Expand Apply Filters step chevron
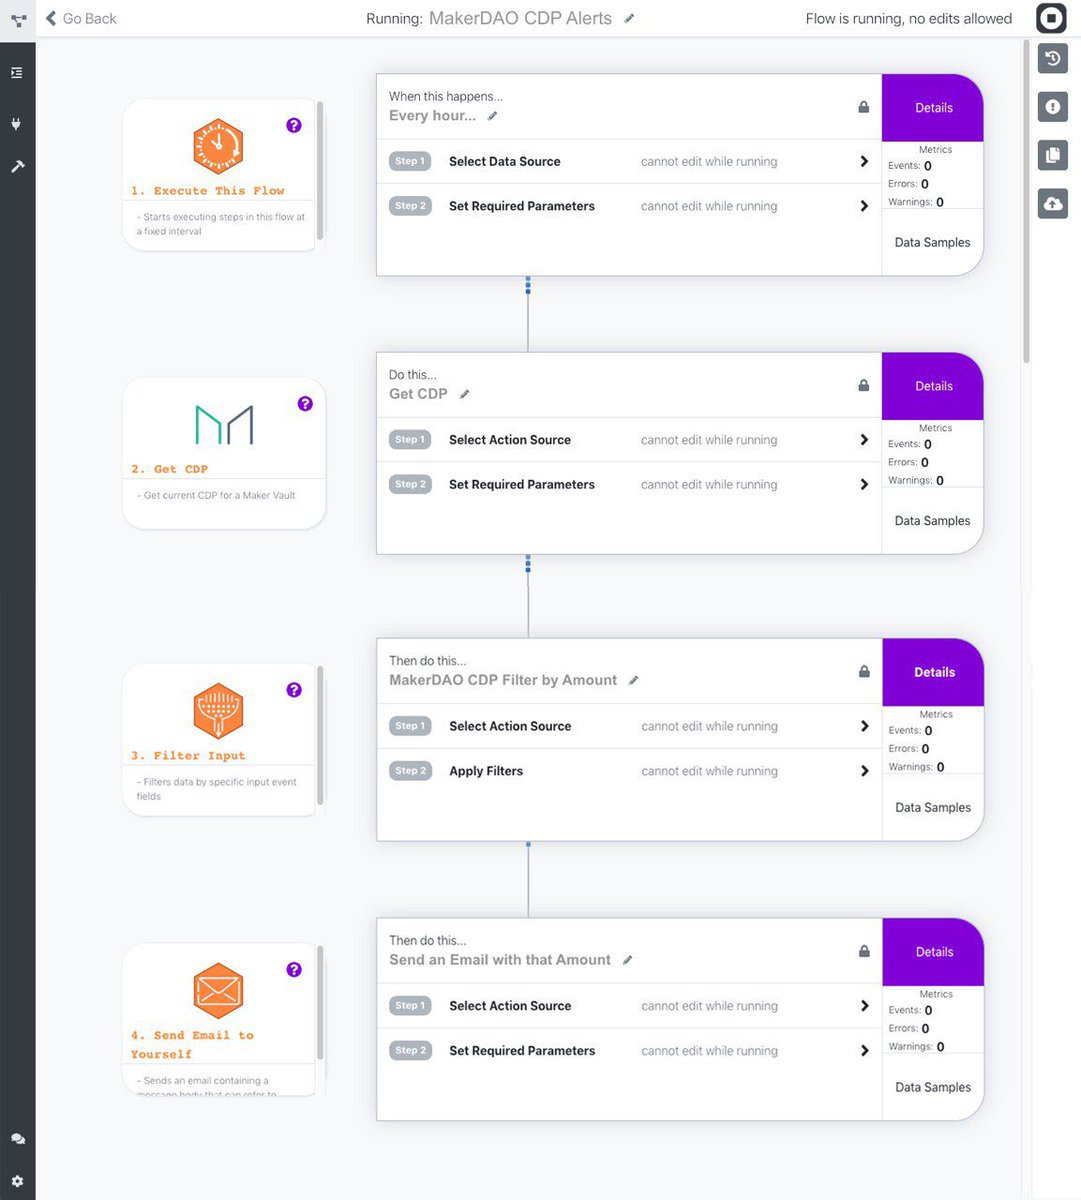The height and width of the screenshot is (1200, 1081). (864, 771)
